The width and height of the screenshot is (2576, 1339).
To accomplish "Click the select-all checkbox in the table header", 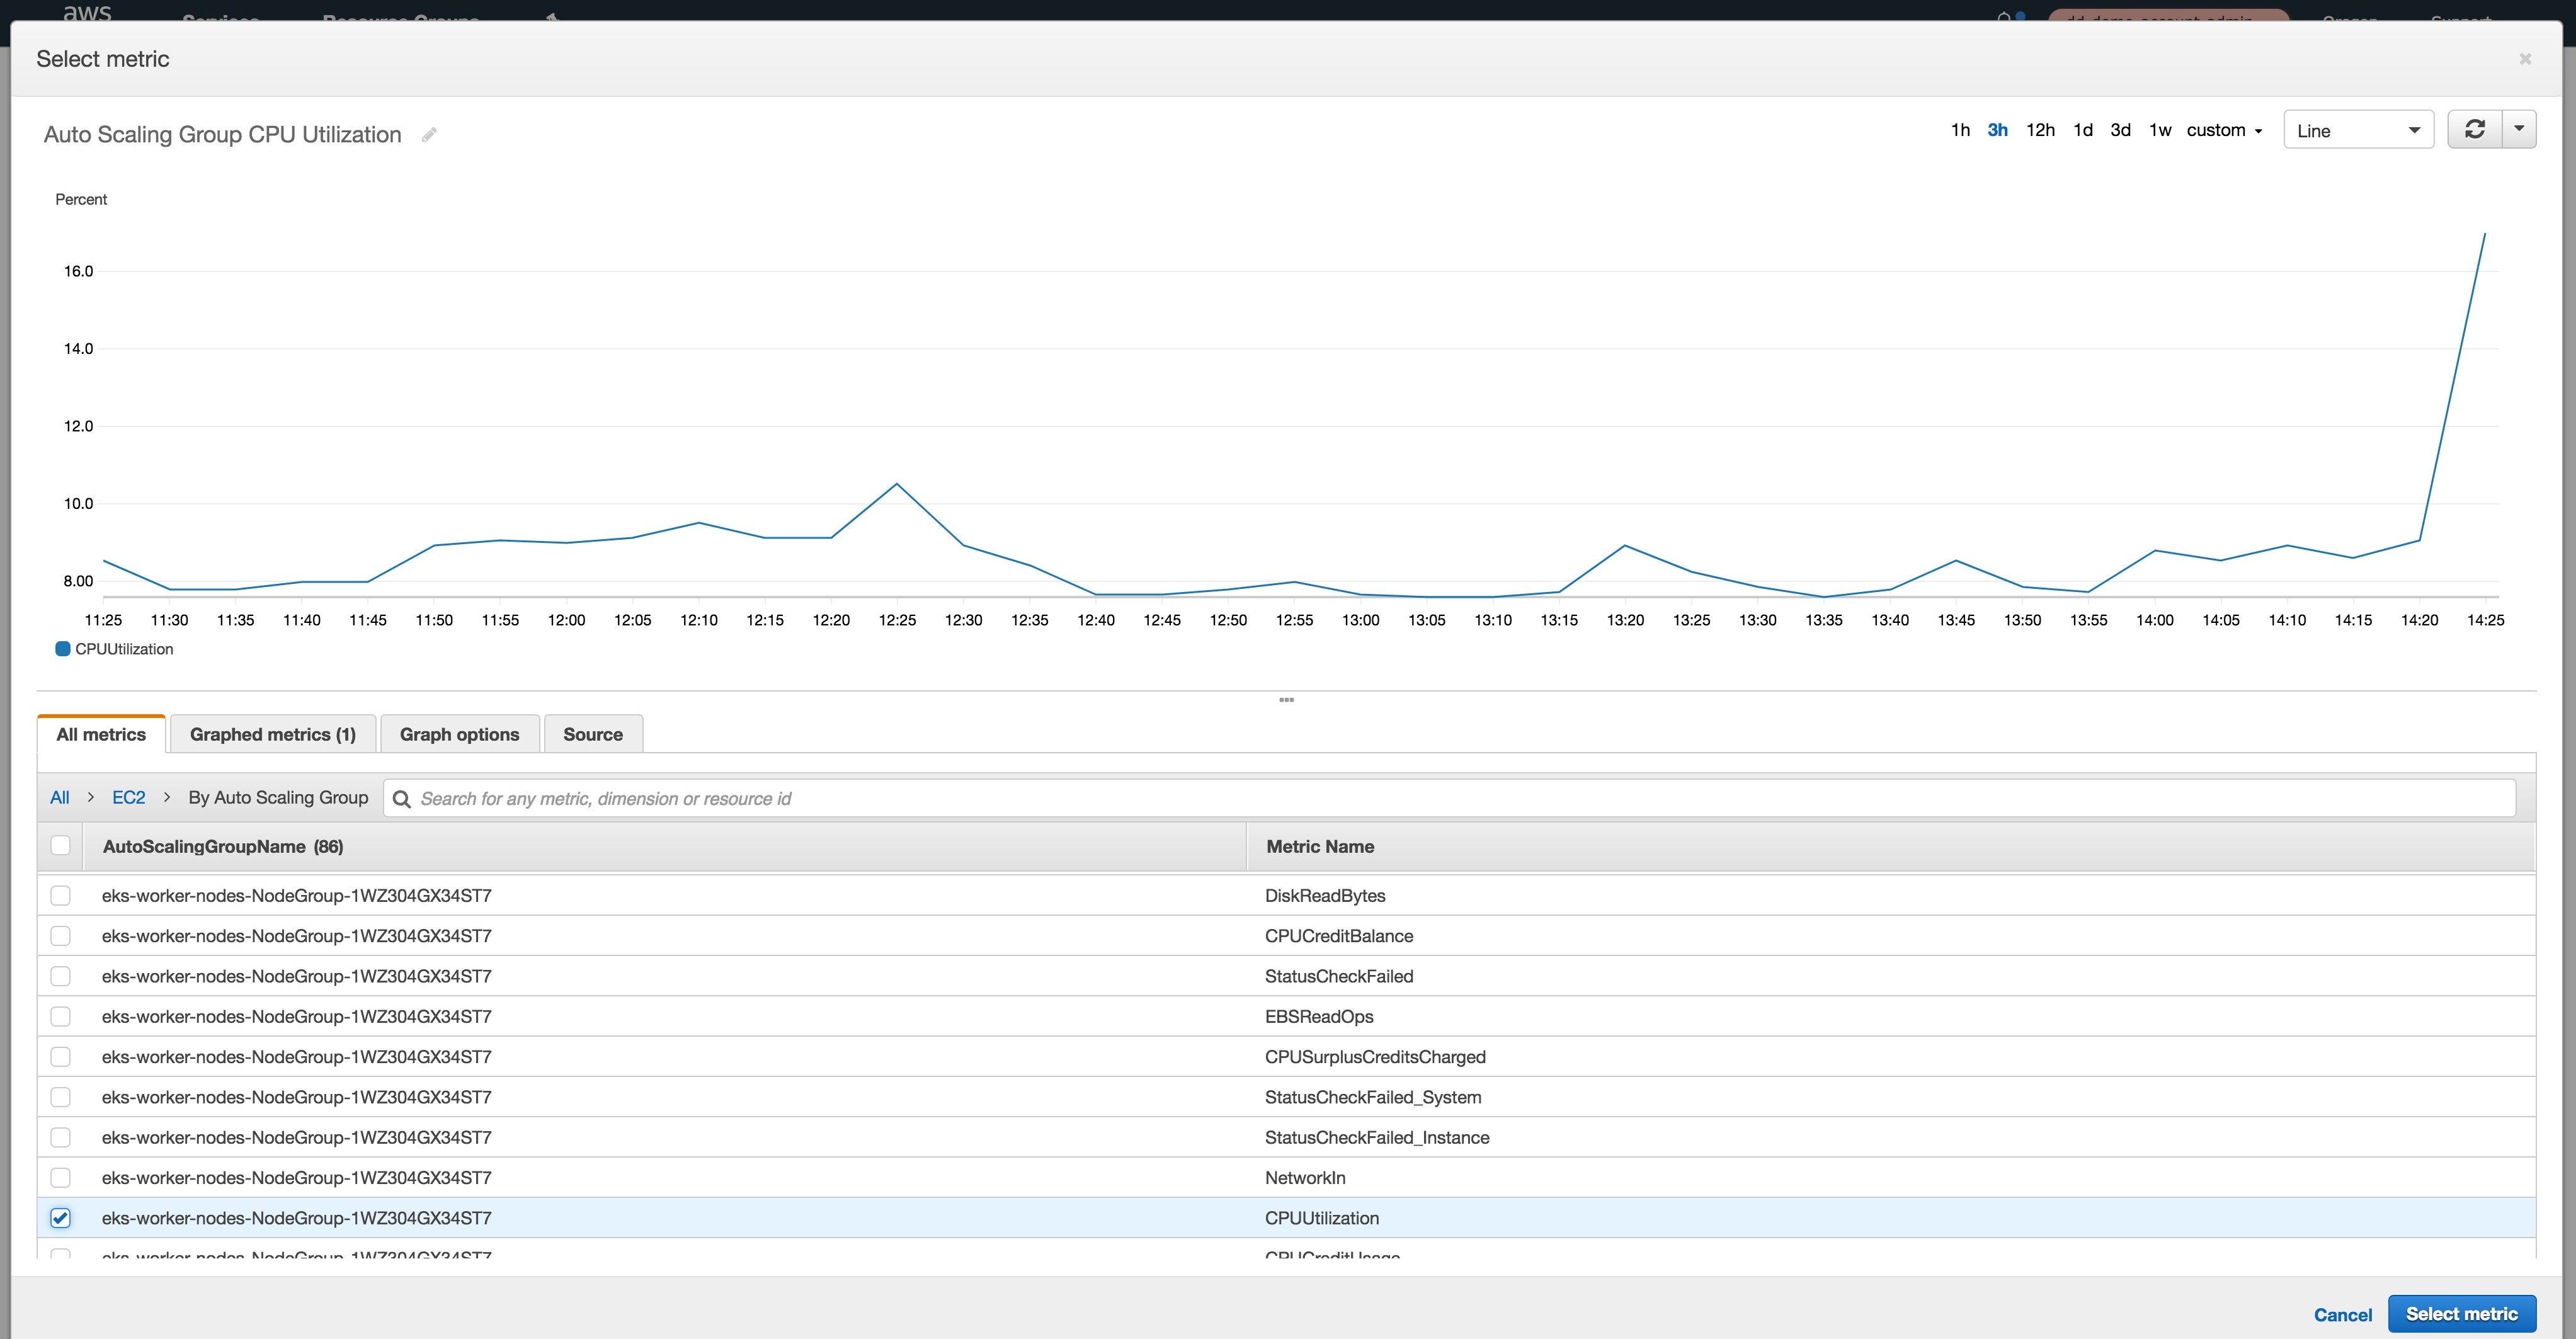I will [x=61, y=845].
